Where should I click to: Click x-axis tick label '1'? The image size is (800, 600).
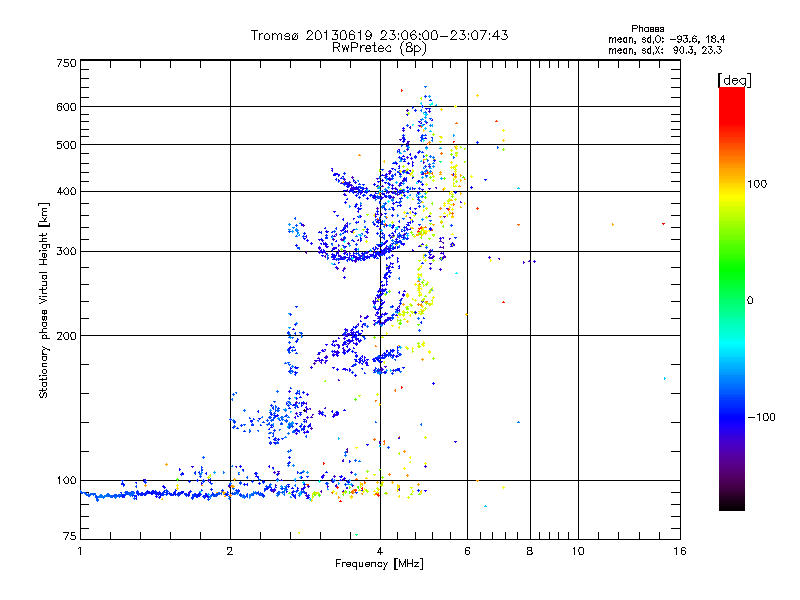(80, 551)
